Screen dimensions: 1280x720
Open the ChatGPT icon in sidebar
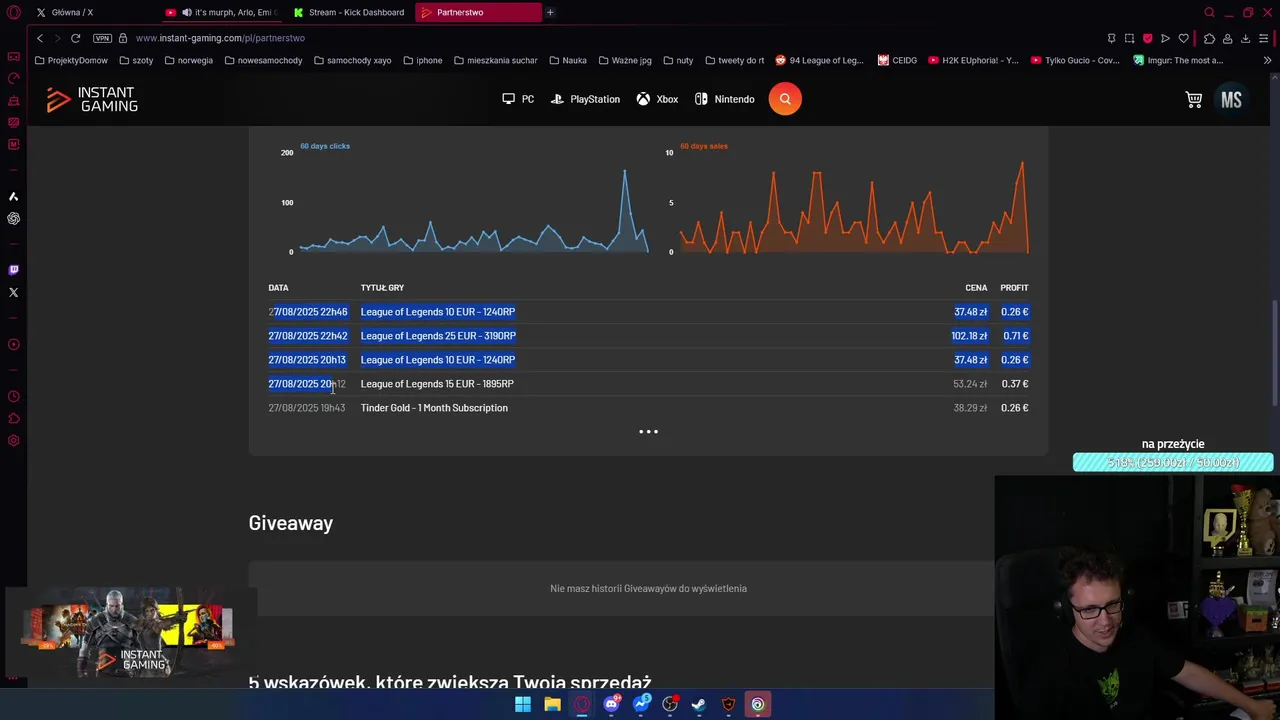(13, 219)
